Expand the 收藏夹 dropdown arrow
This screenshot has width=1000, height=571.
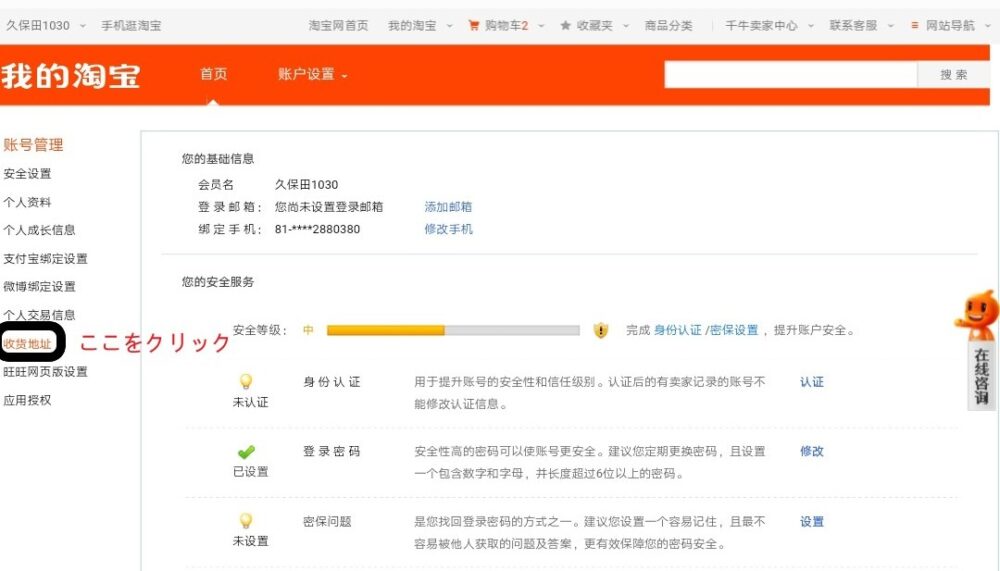[626, 26]
